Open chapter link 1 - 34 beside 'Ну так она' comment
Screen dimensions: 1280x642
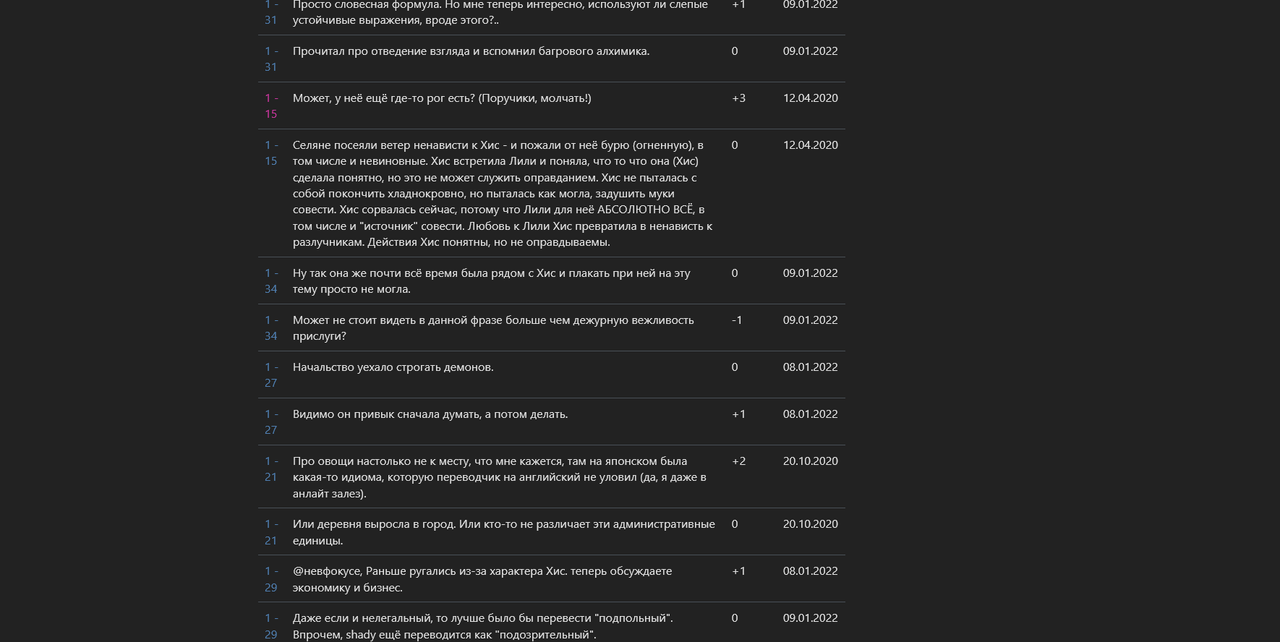tap(271, 281)
